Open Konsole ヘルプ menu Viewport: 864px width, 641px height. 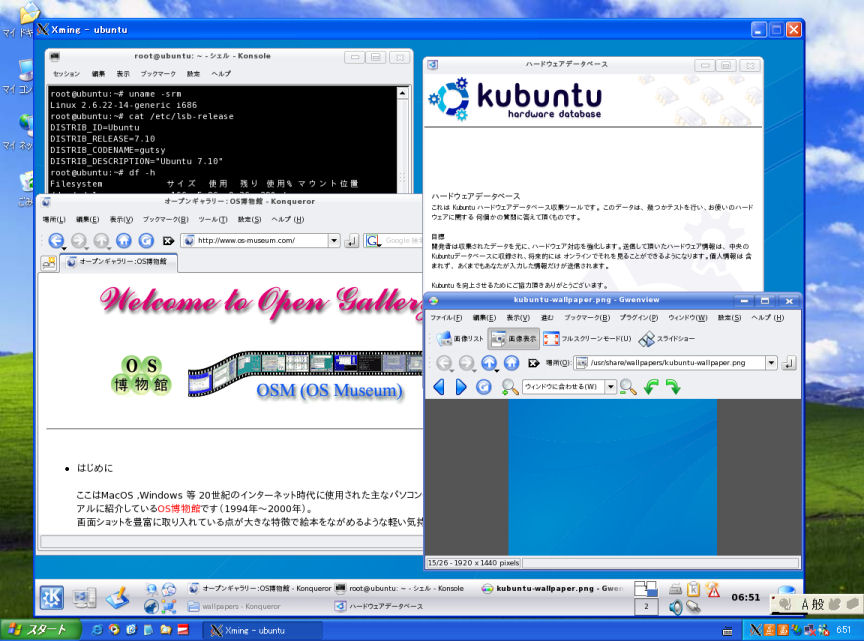(x=221, y=74)
